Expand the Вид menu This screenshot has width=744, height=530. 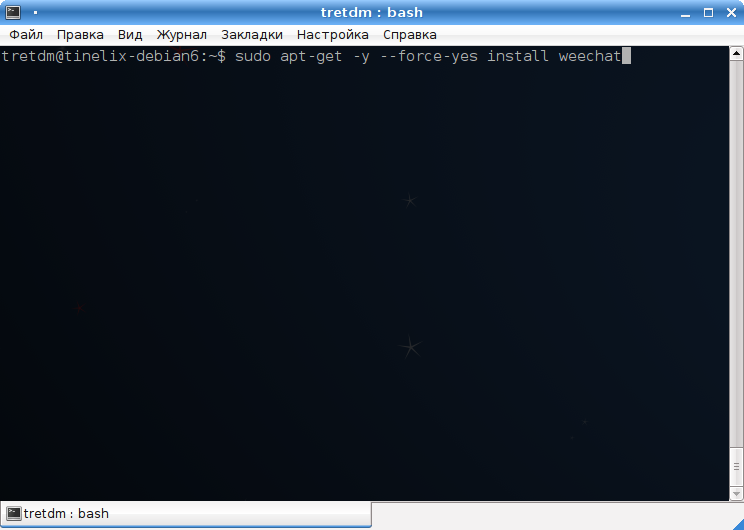tap(130, 34)
